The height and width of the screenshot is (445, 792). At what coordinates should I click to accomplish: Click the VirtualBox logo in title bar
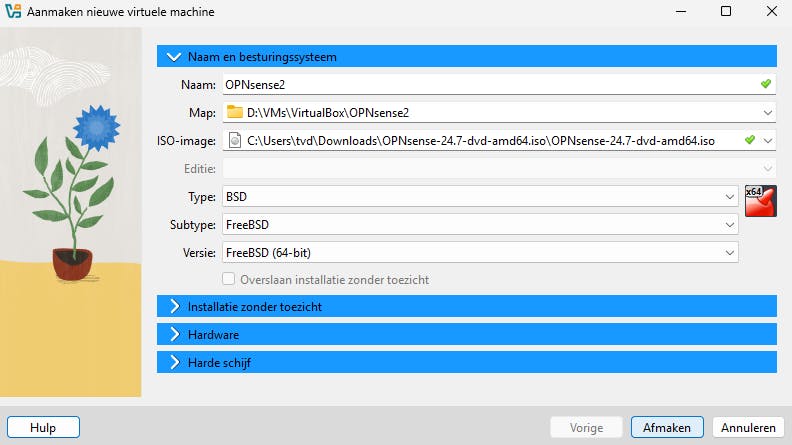click(13, 11)
